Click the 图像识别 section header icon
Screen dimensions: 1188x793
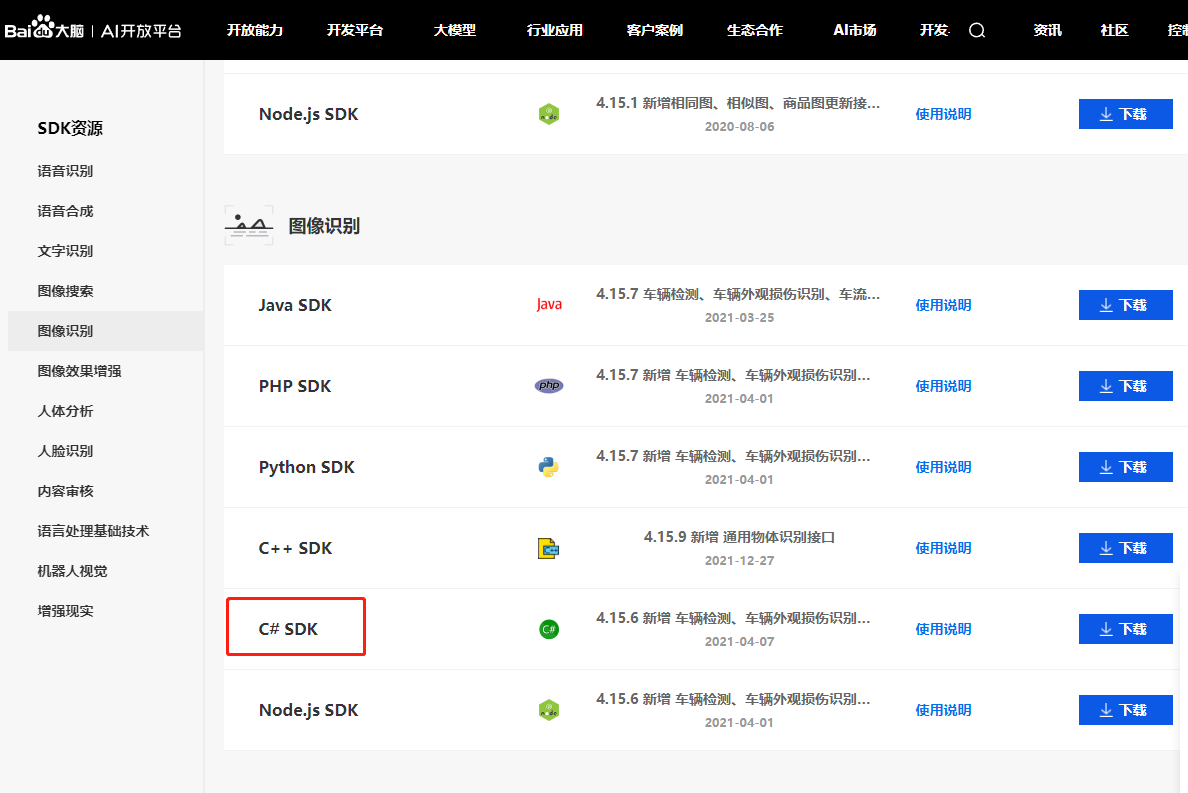click(x=249, y=226)
